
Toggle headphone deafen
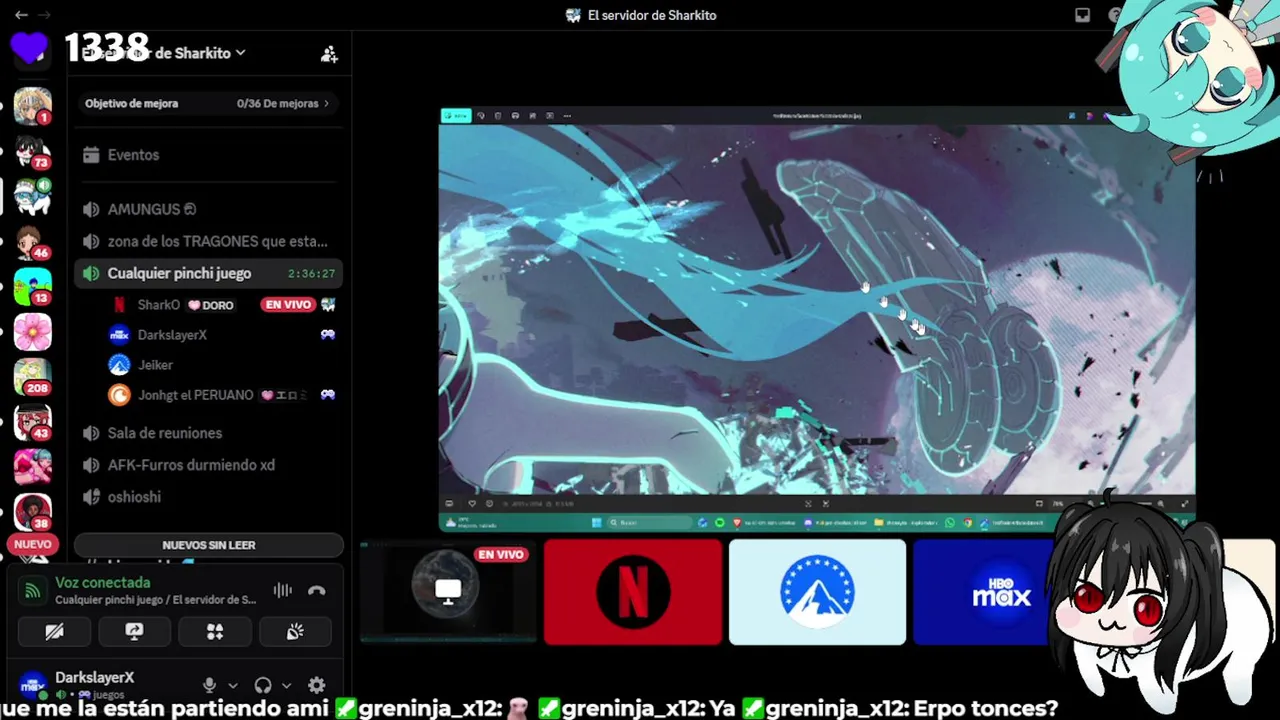[263, 685]
